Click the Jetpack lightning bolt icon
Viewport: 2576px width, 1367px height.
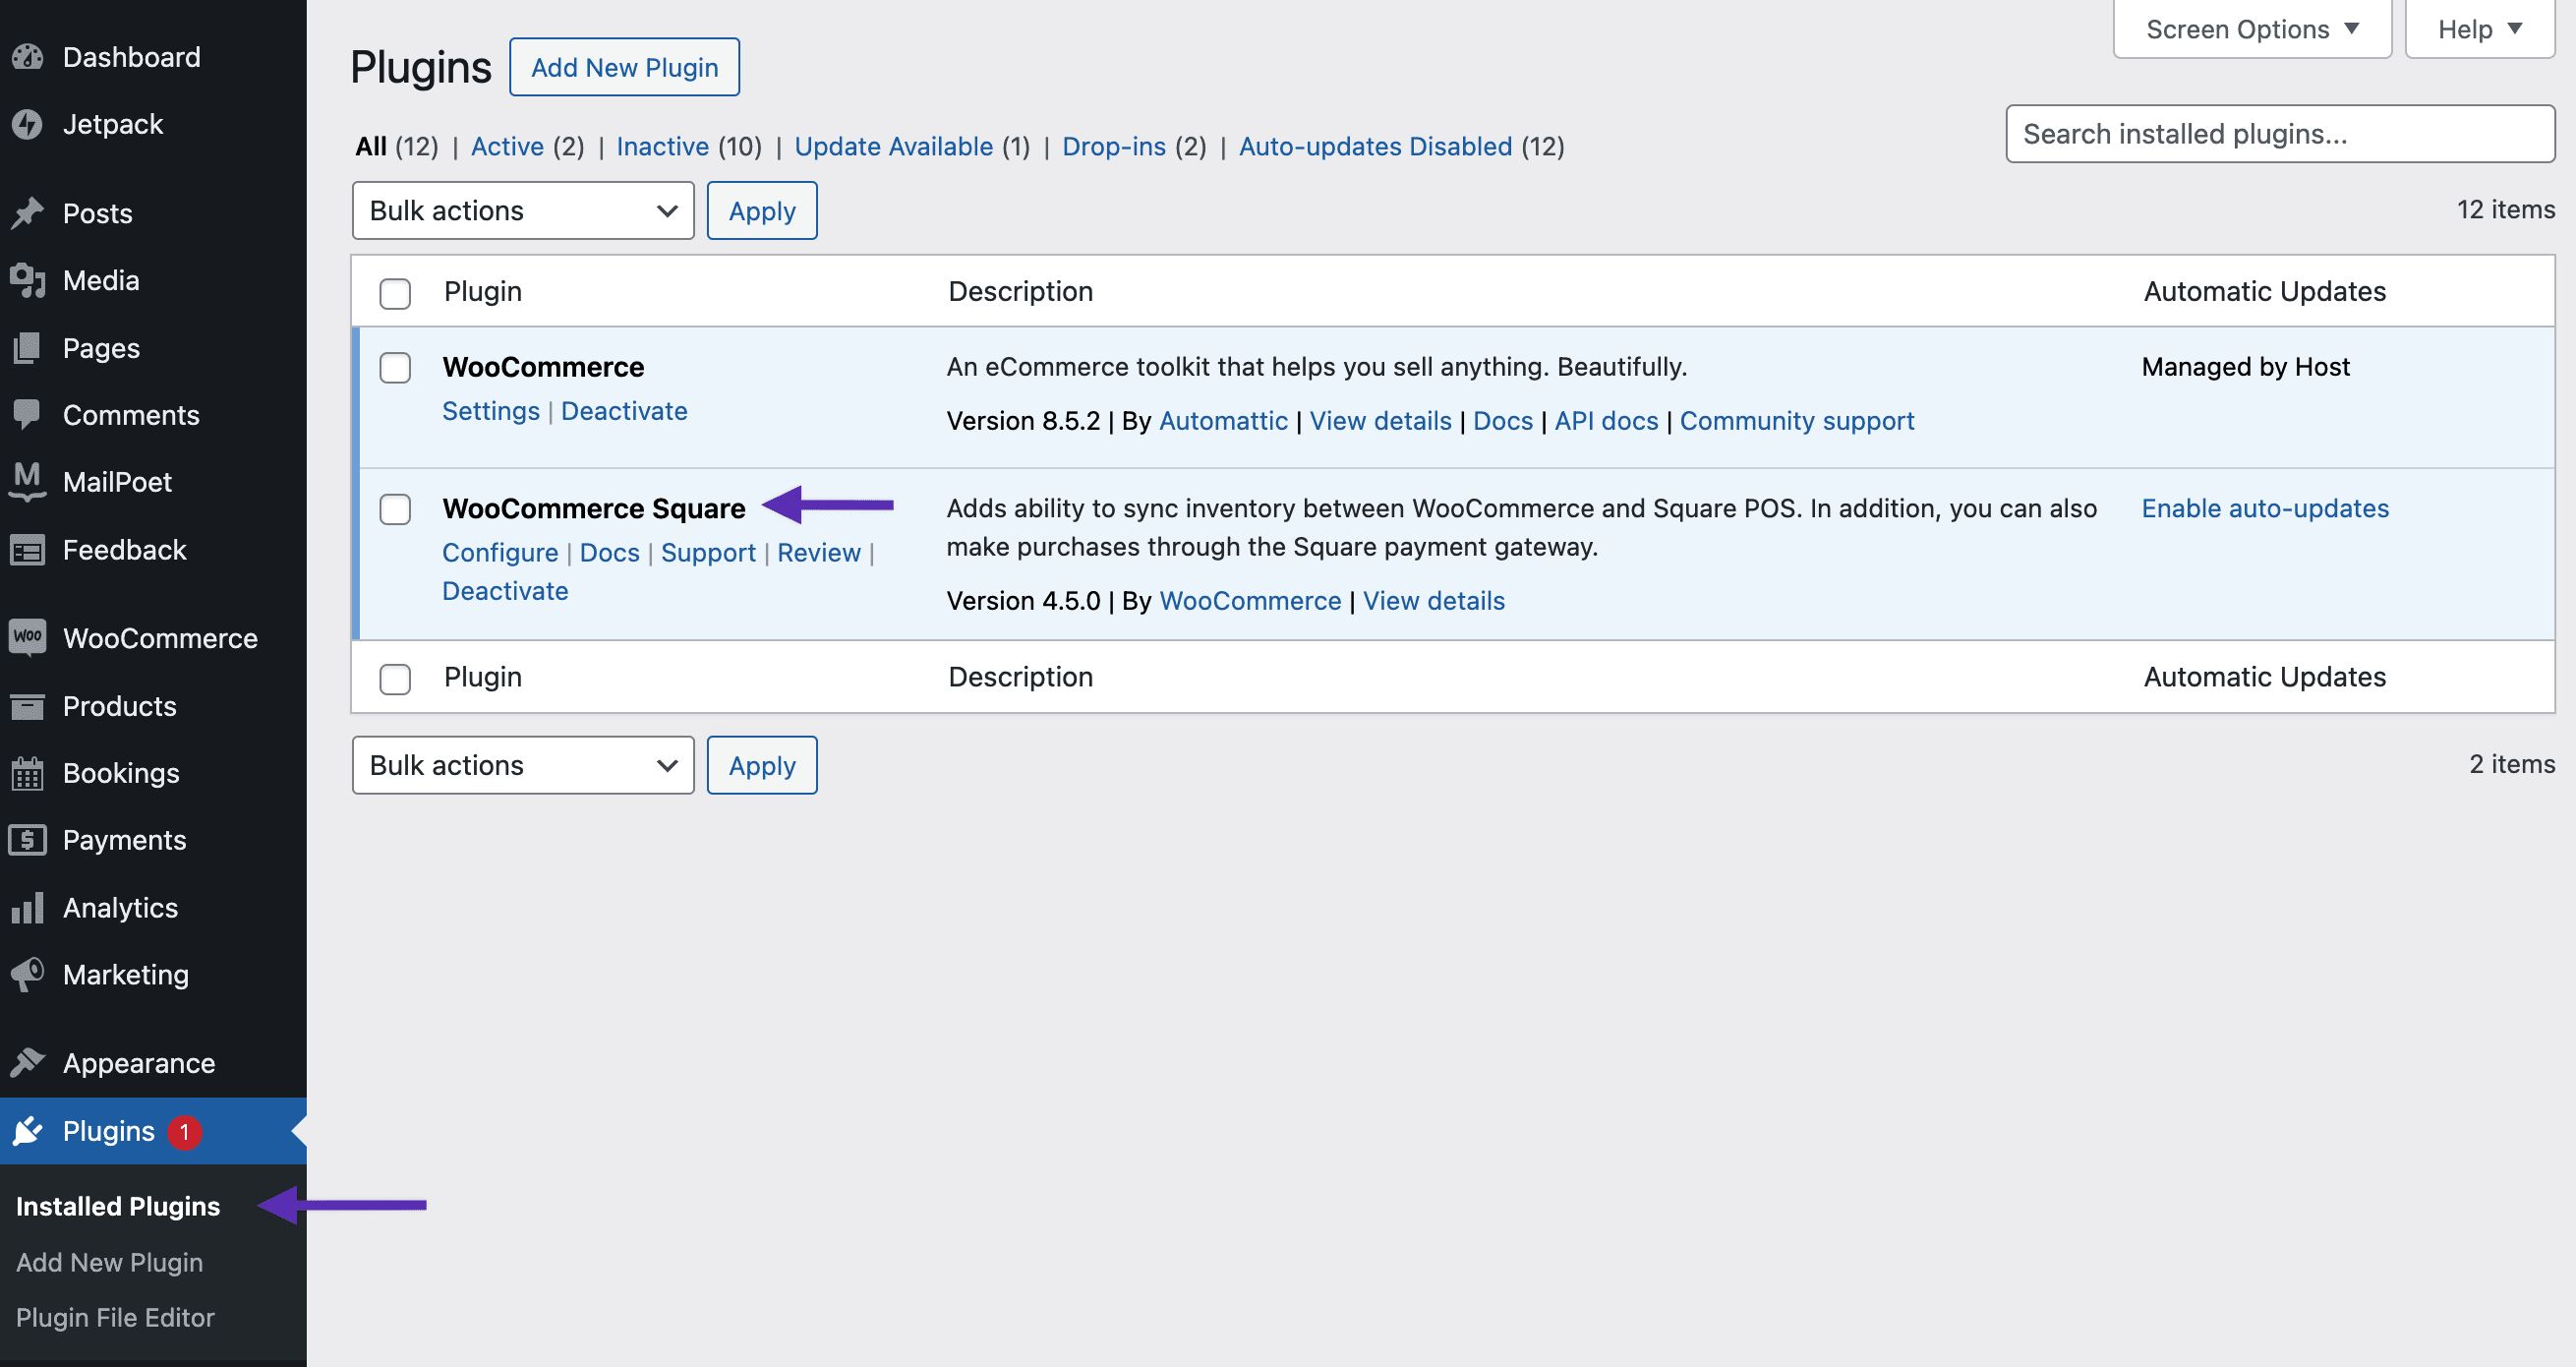[x=28, y=124]
